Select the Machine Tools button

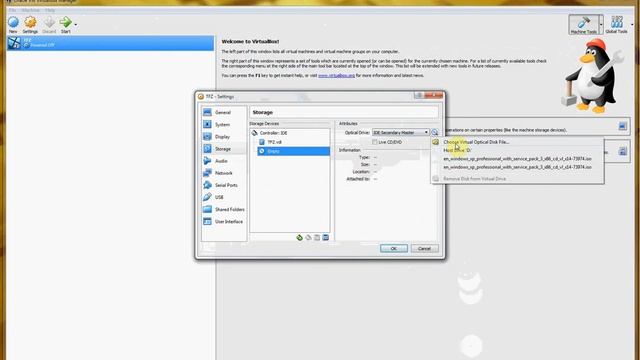(x=583, y=24)
